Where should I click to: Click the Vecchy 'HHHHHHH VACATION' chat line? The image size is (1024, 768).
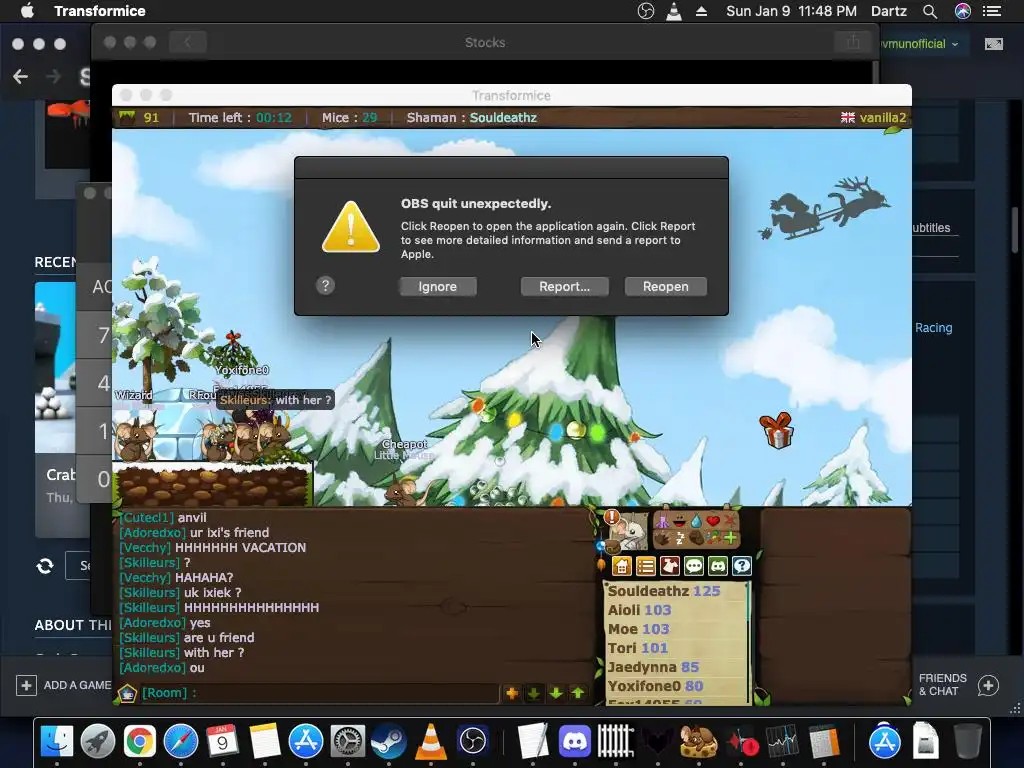pyautogui.click(x=213, y=547)
